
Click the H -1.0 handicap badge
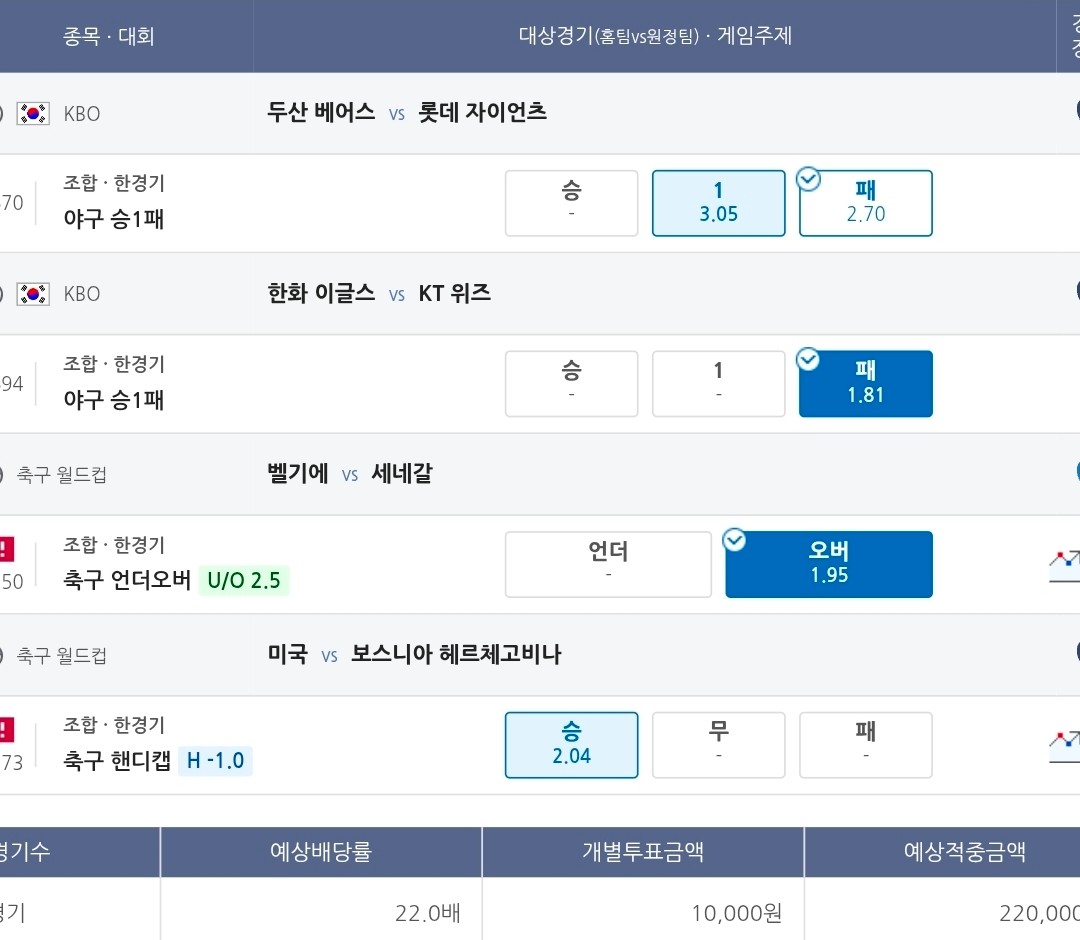[216, 760]
